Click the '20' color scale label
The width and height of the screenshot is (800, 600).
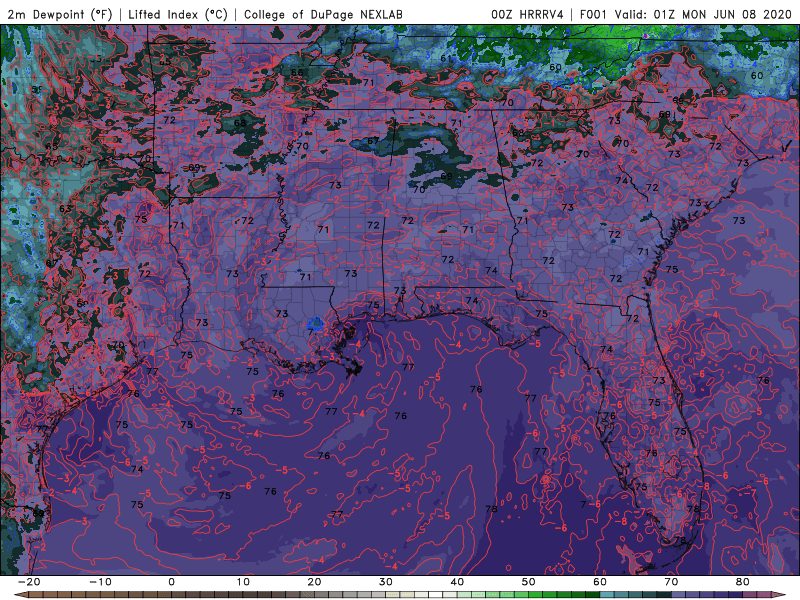(314, 582)
